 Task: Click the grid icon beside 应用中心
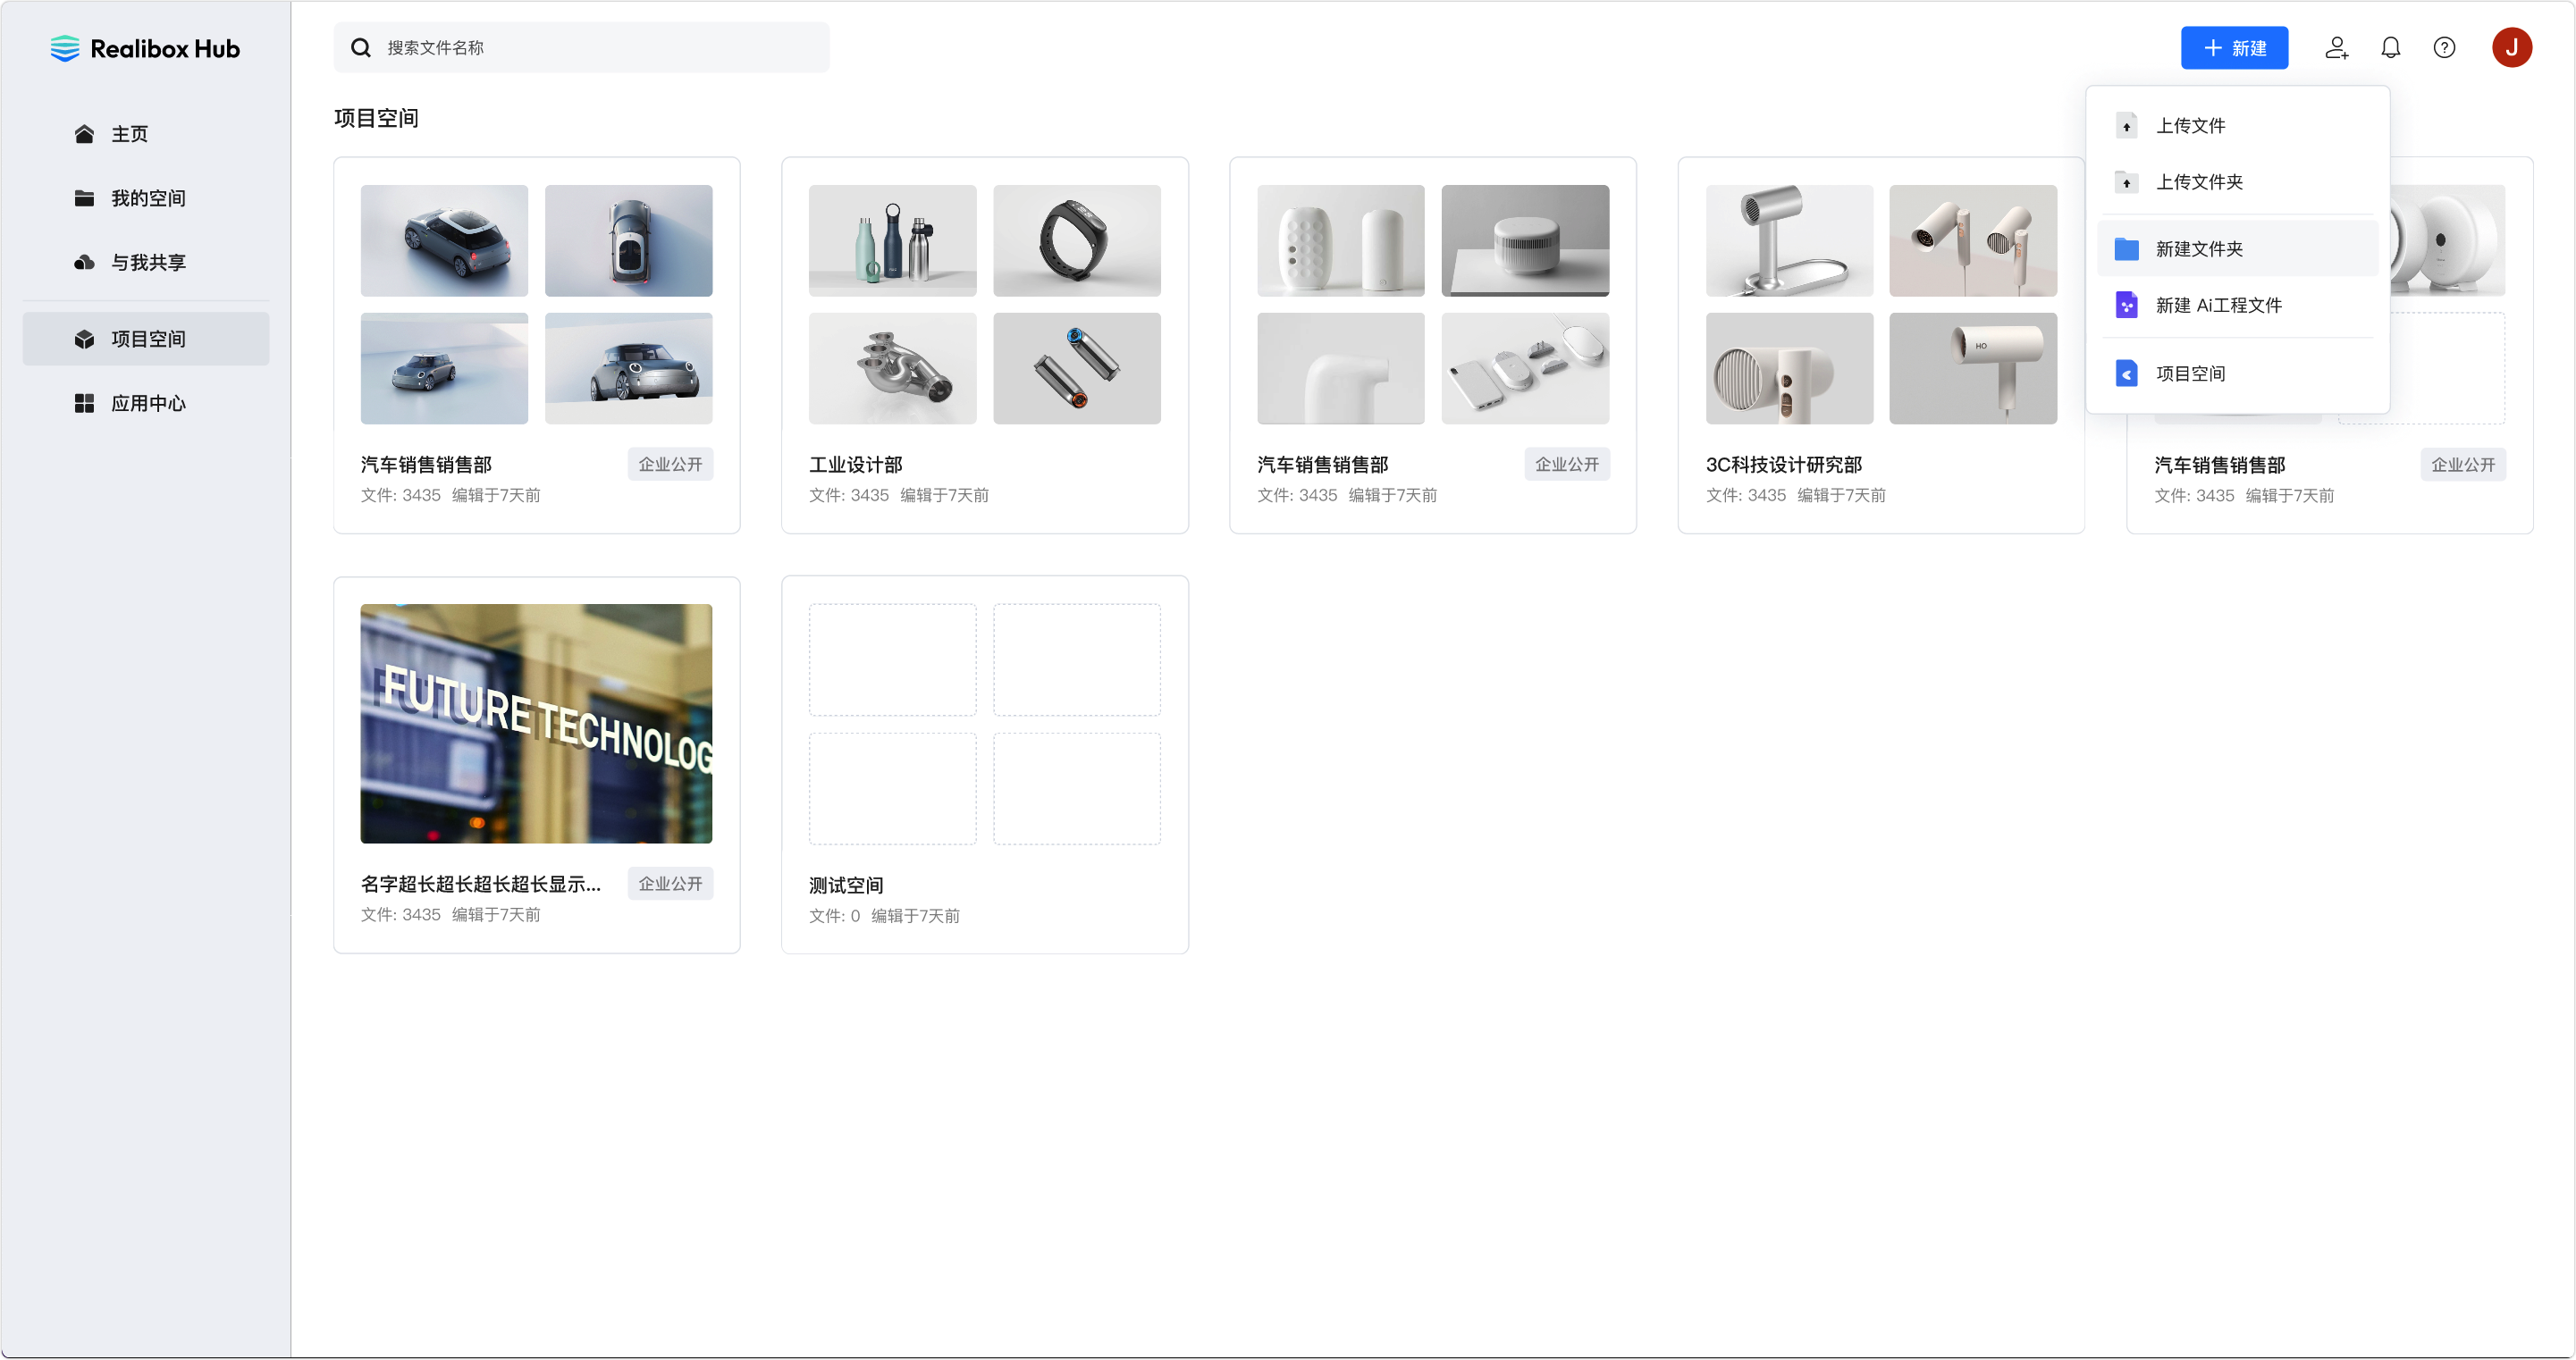tap(84, 403)
